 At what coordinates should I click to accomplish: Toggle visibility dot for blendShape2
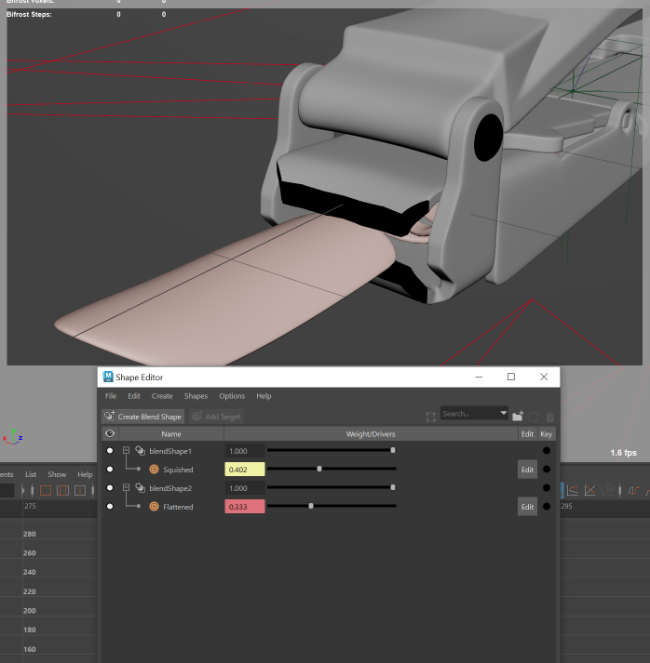tap(110, 488)
